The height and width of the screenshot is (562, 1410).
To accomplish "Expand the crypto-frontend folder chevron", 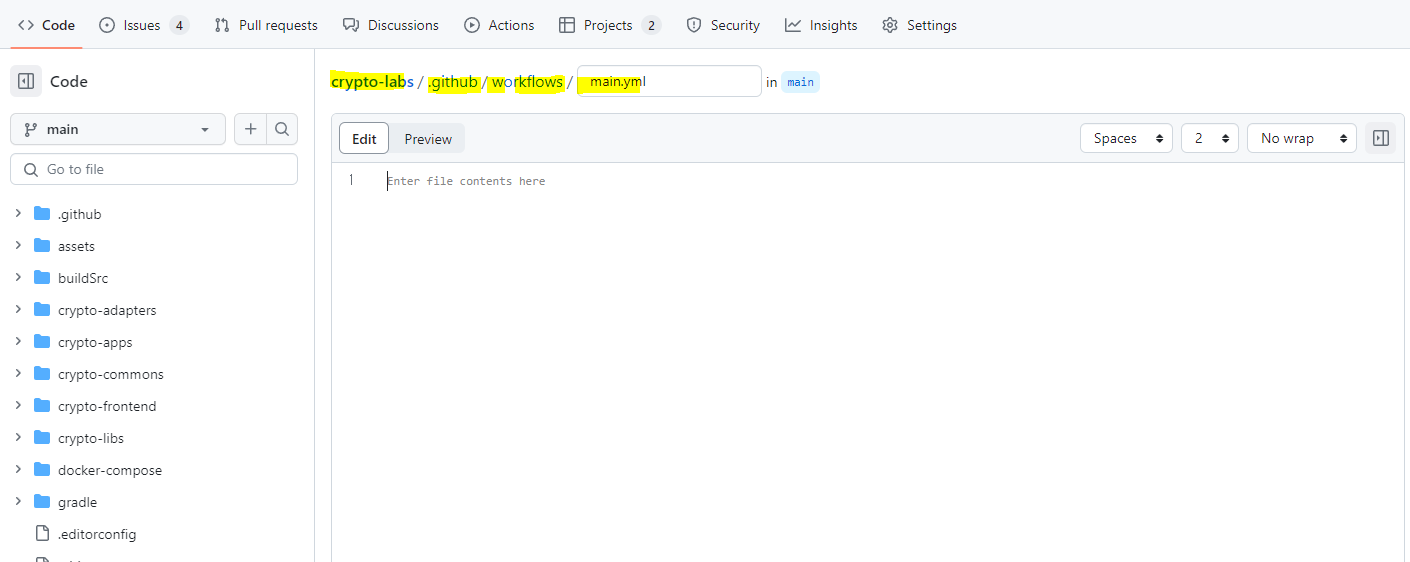I will pyautogui.click(x=18, y=406).
